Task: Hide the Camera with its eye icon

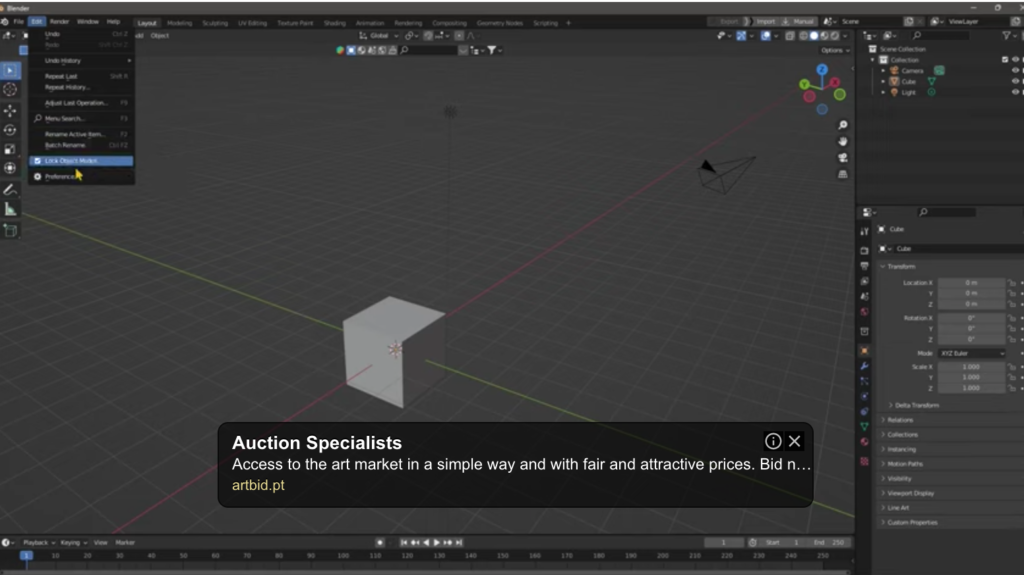Action: coord(1016,71)
